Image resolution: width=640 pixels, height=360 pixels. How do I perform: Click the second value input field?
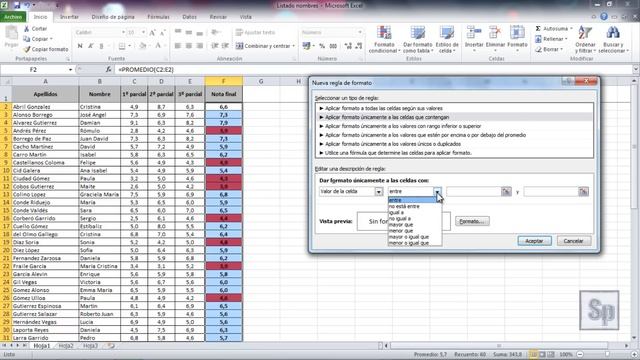coord(551,191)
